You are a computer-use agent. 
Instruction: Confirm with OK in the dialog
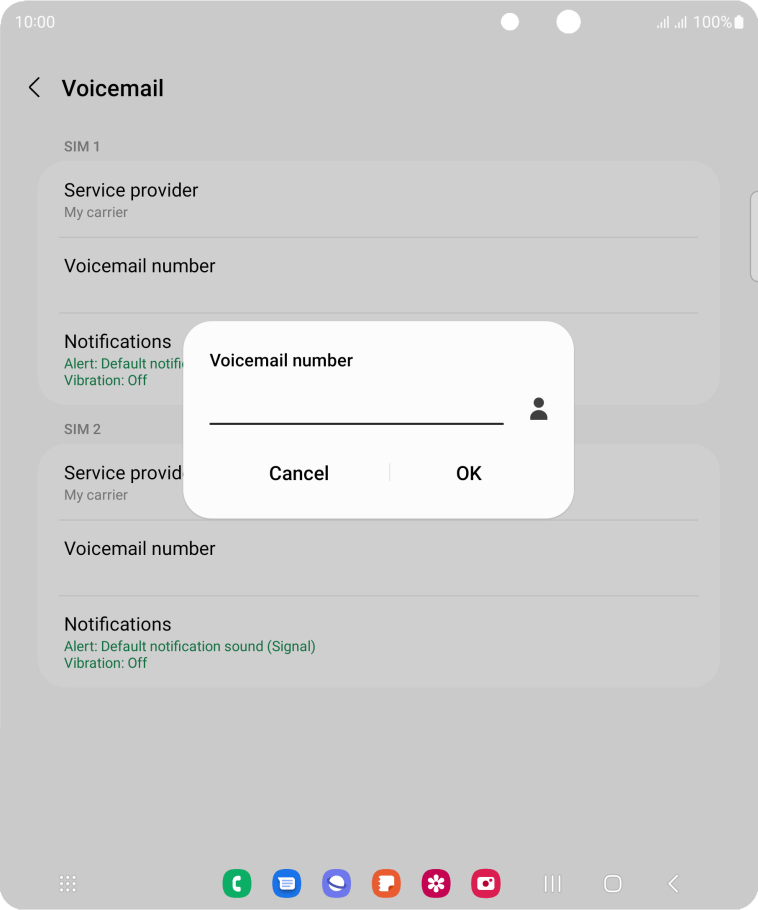468,473
